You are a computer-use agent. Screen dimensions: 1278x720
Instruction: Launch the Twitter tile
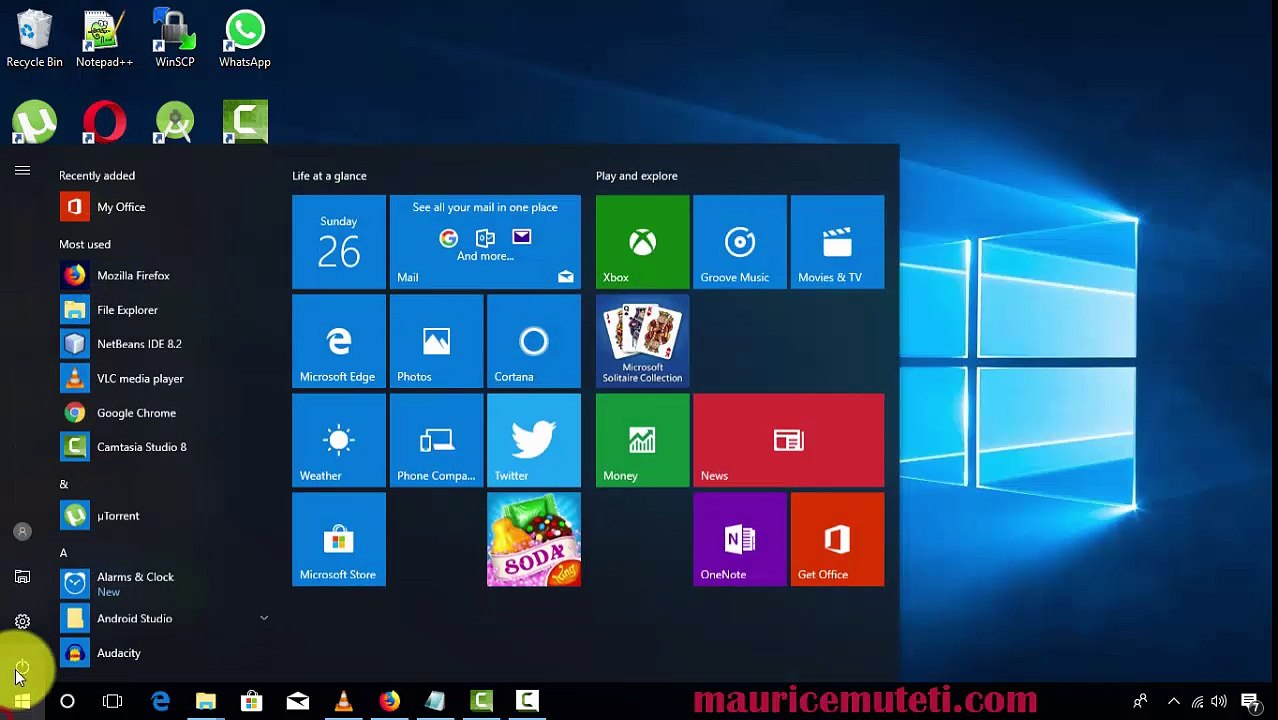[533, 440]
